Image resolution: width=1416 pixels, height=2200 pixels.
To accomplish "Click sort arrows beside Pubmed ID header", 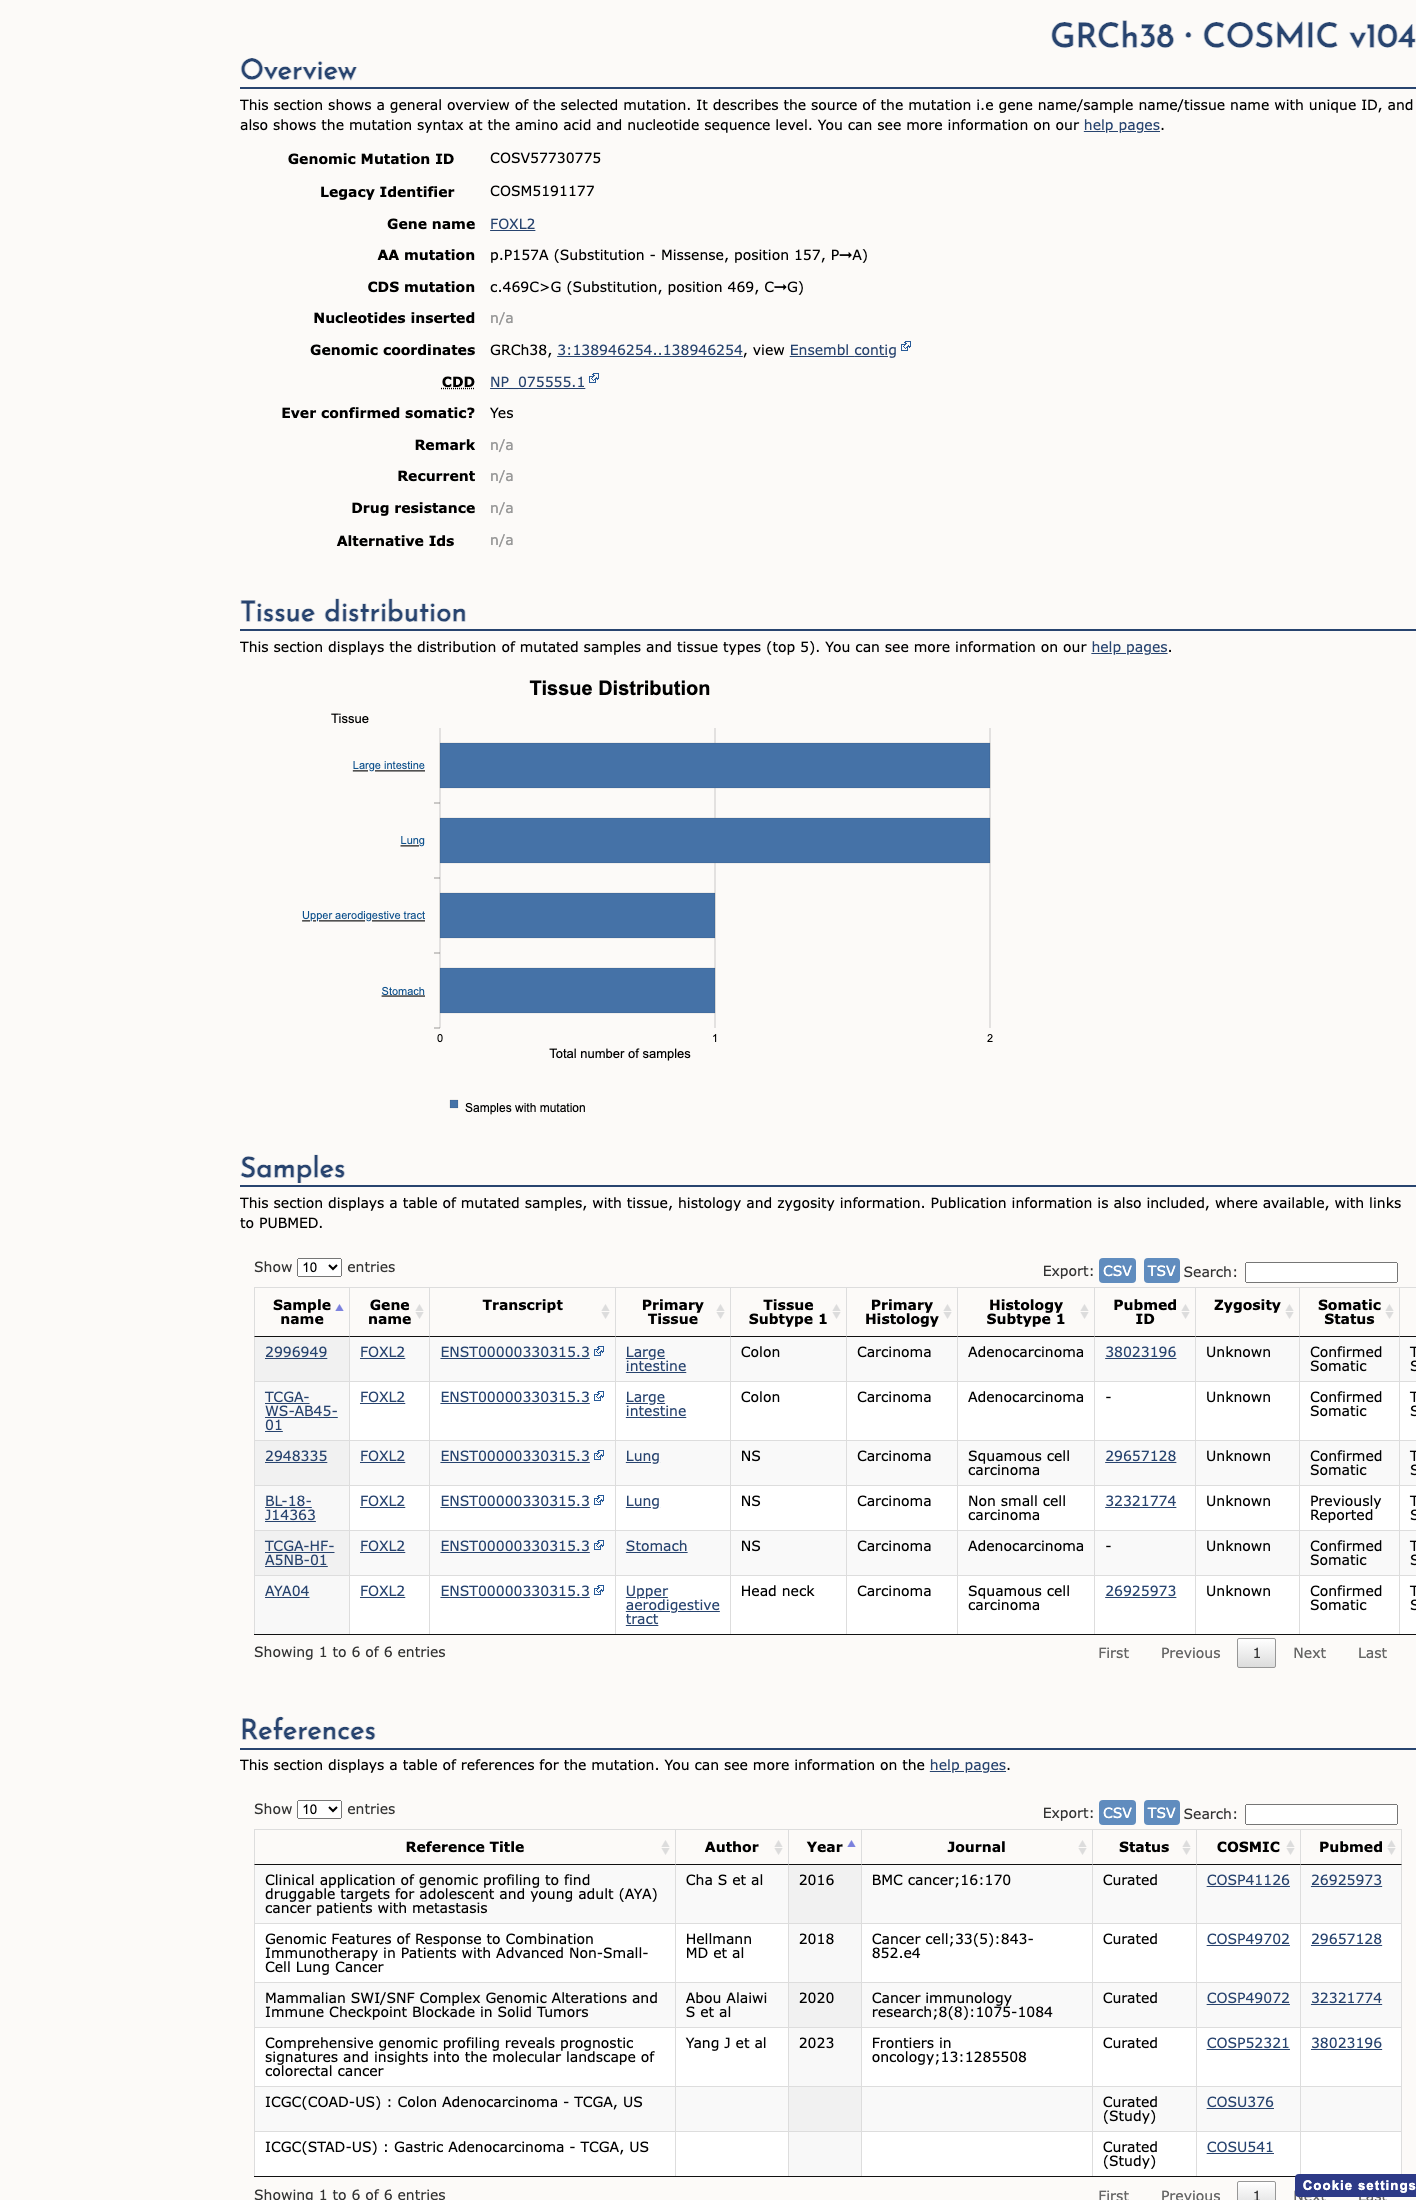I will (x=1185, y=1311).
